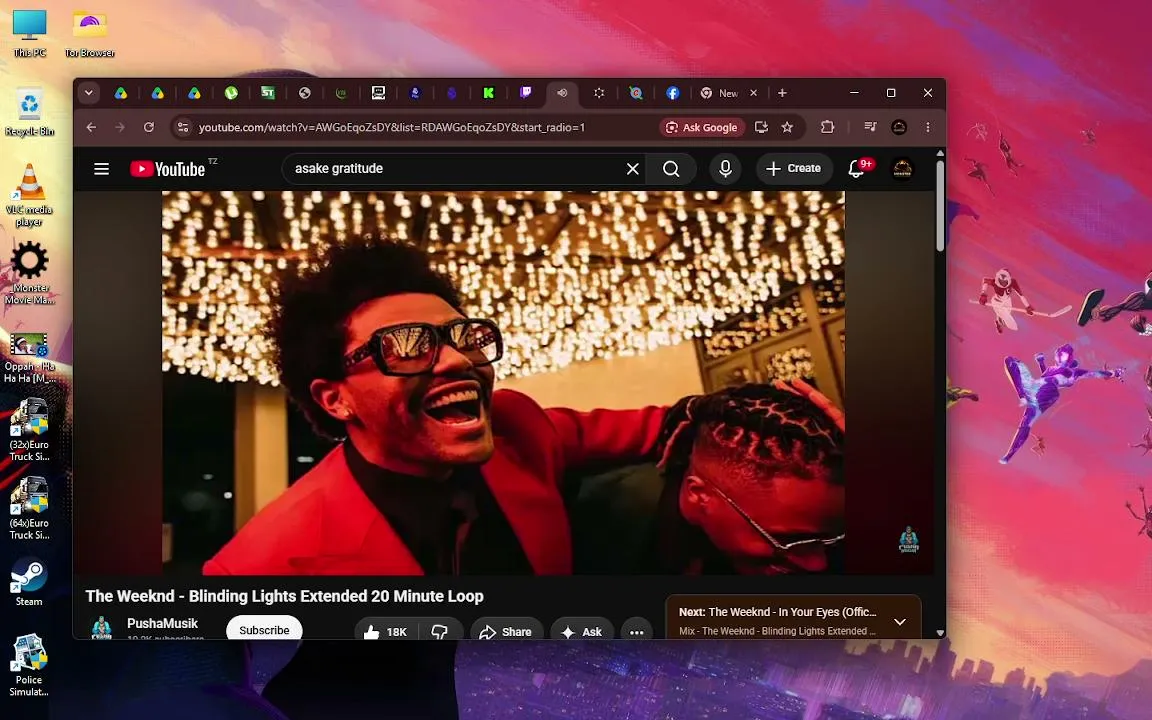
Task: Select Oppah Ha Ha Ha video file
Action: click(x=29, y=358)
